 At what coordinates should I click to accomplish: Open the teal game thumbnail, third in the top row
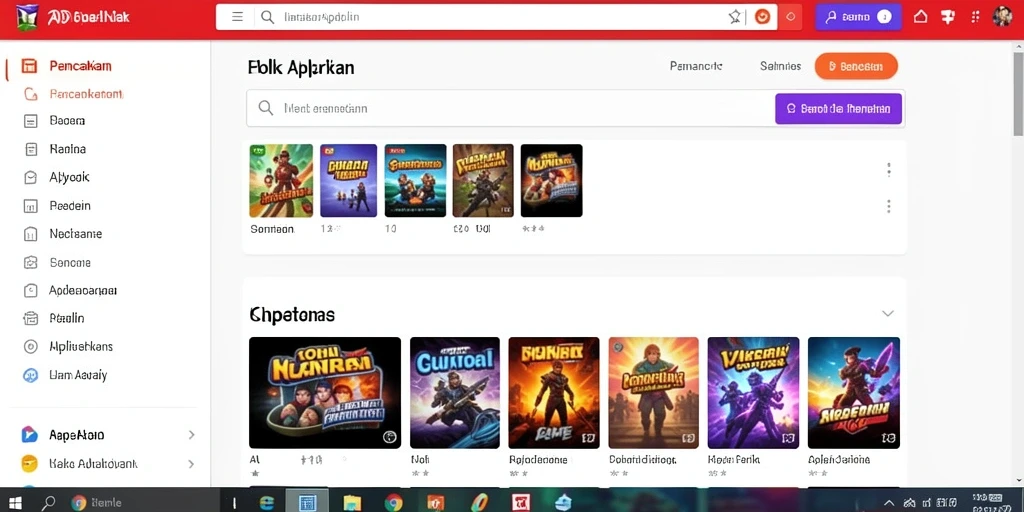coord(415,181)
